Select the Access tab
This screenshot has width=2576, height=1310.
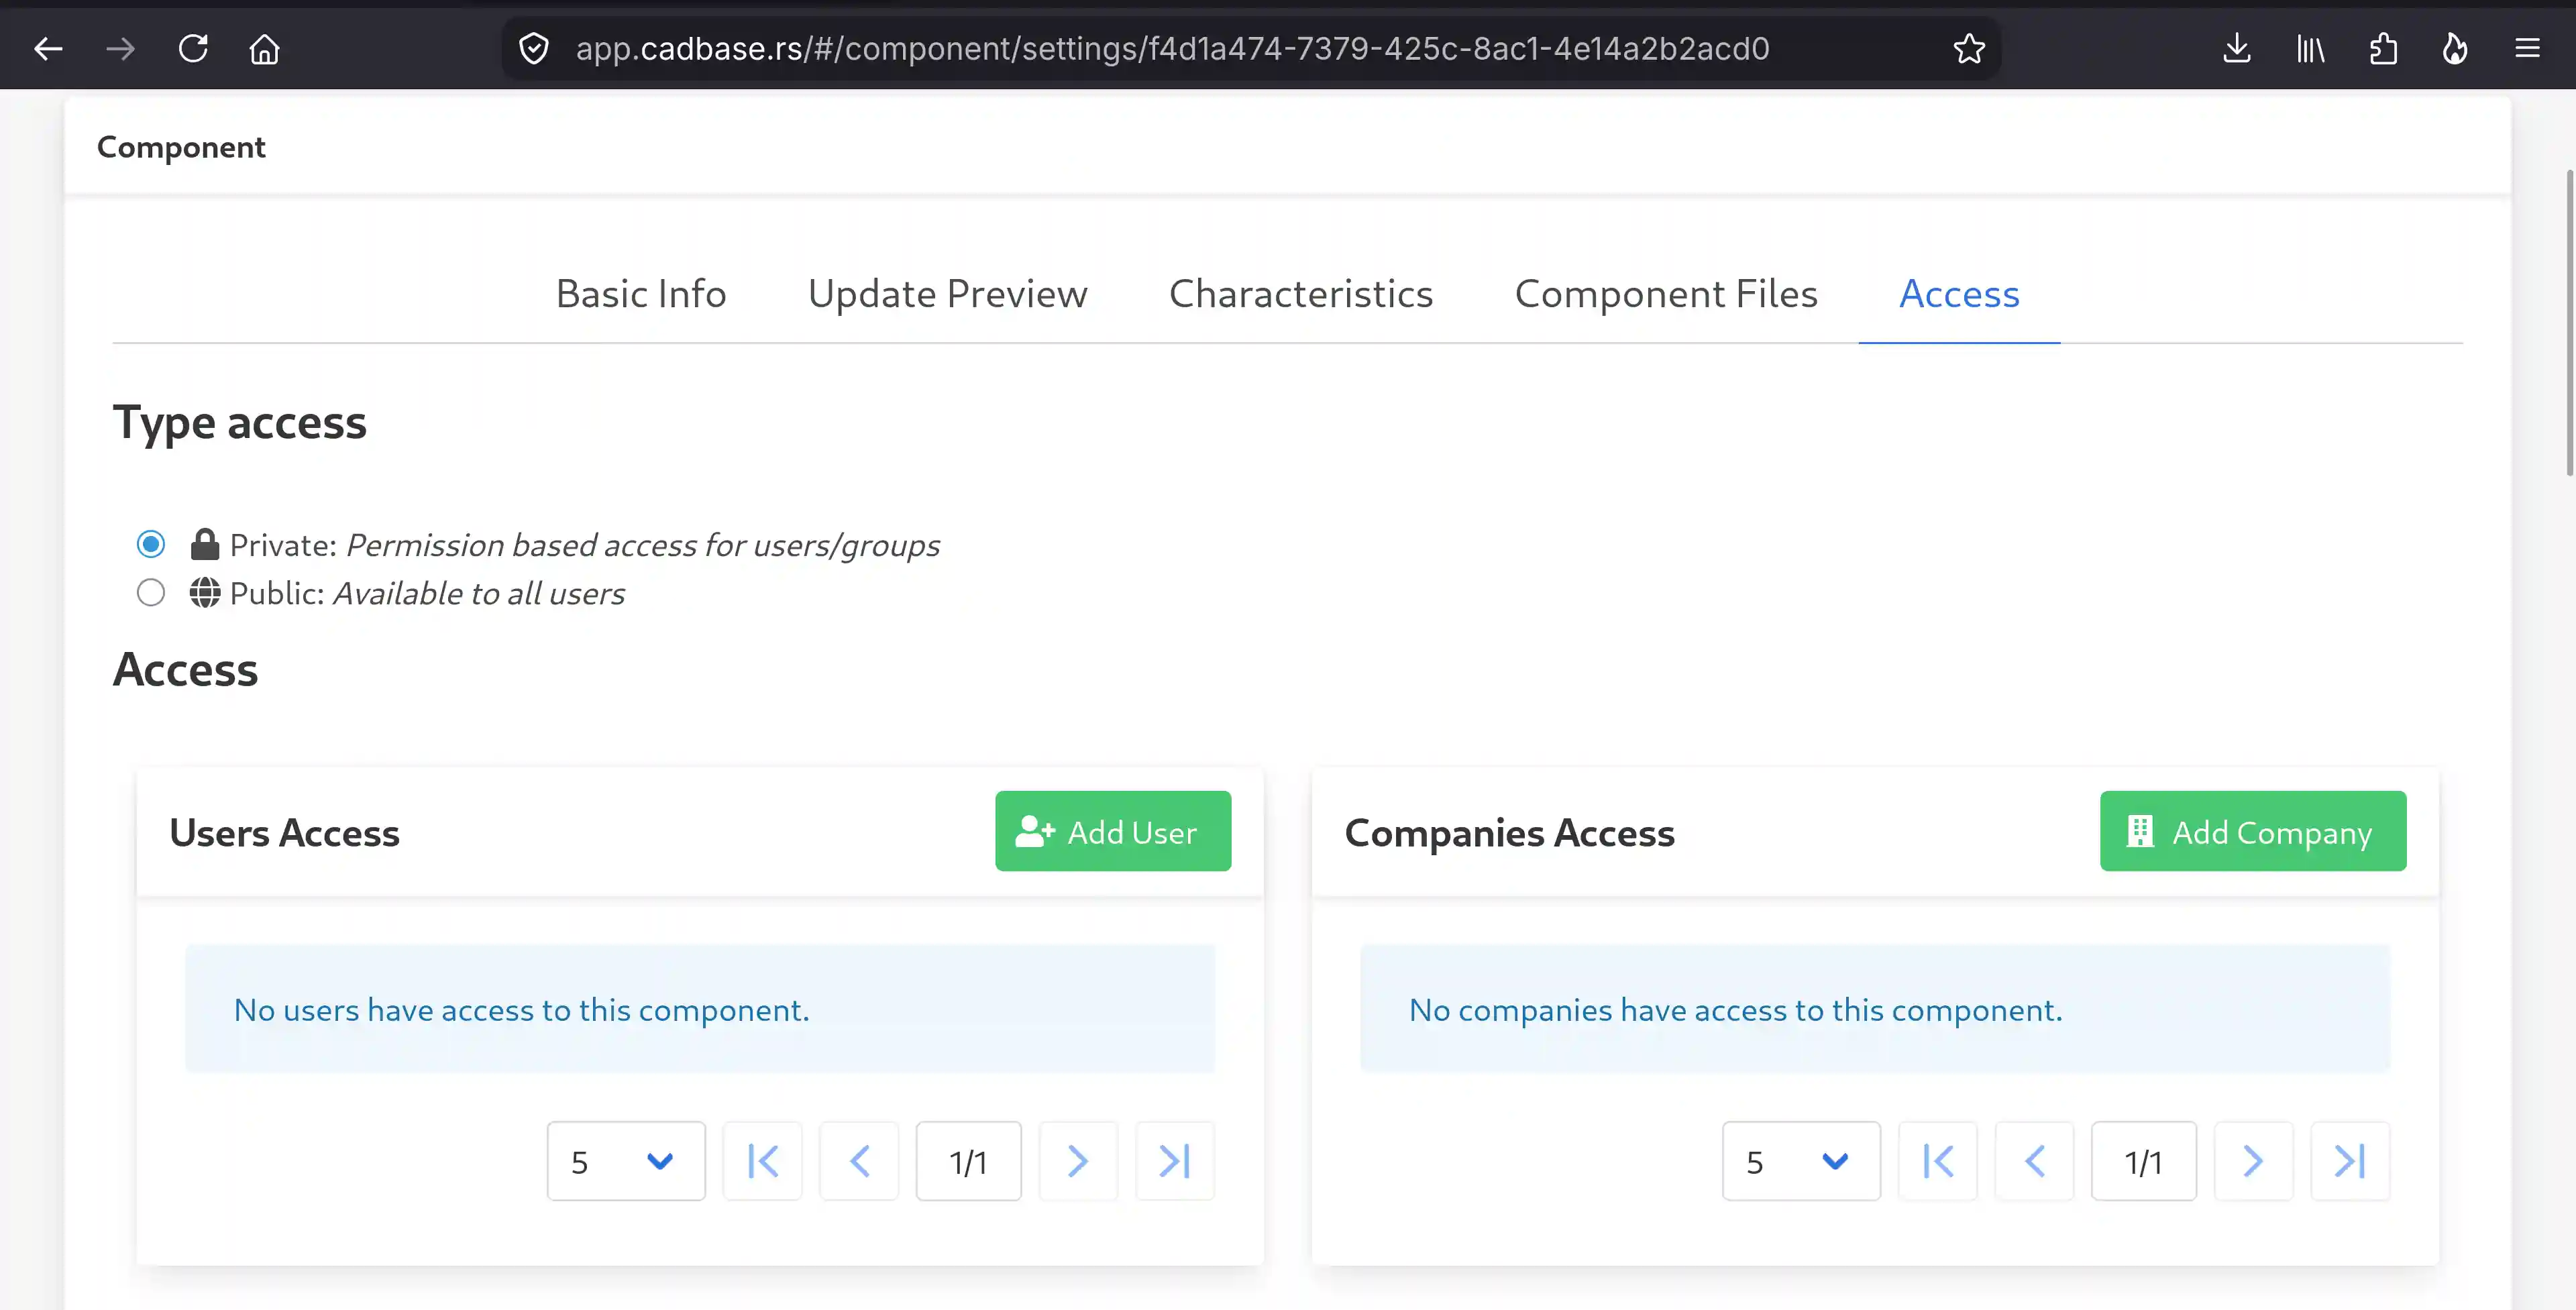coord(1959,294)
